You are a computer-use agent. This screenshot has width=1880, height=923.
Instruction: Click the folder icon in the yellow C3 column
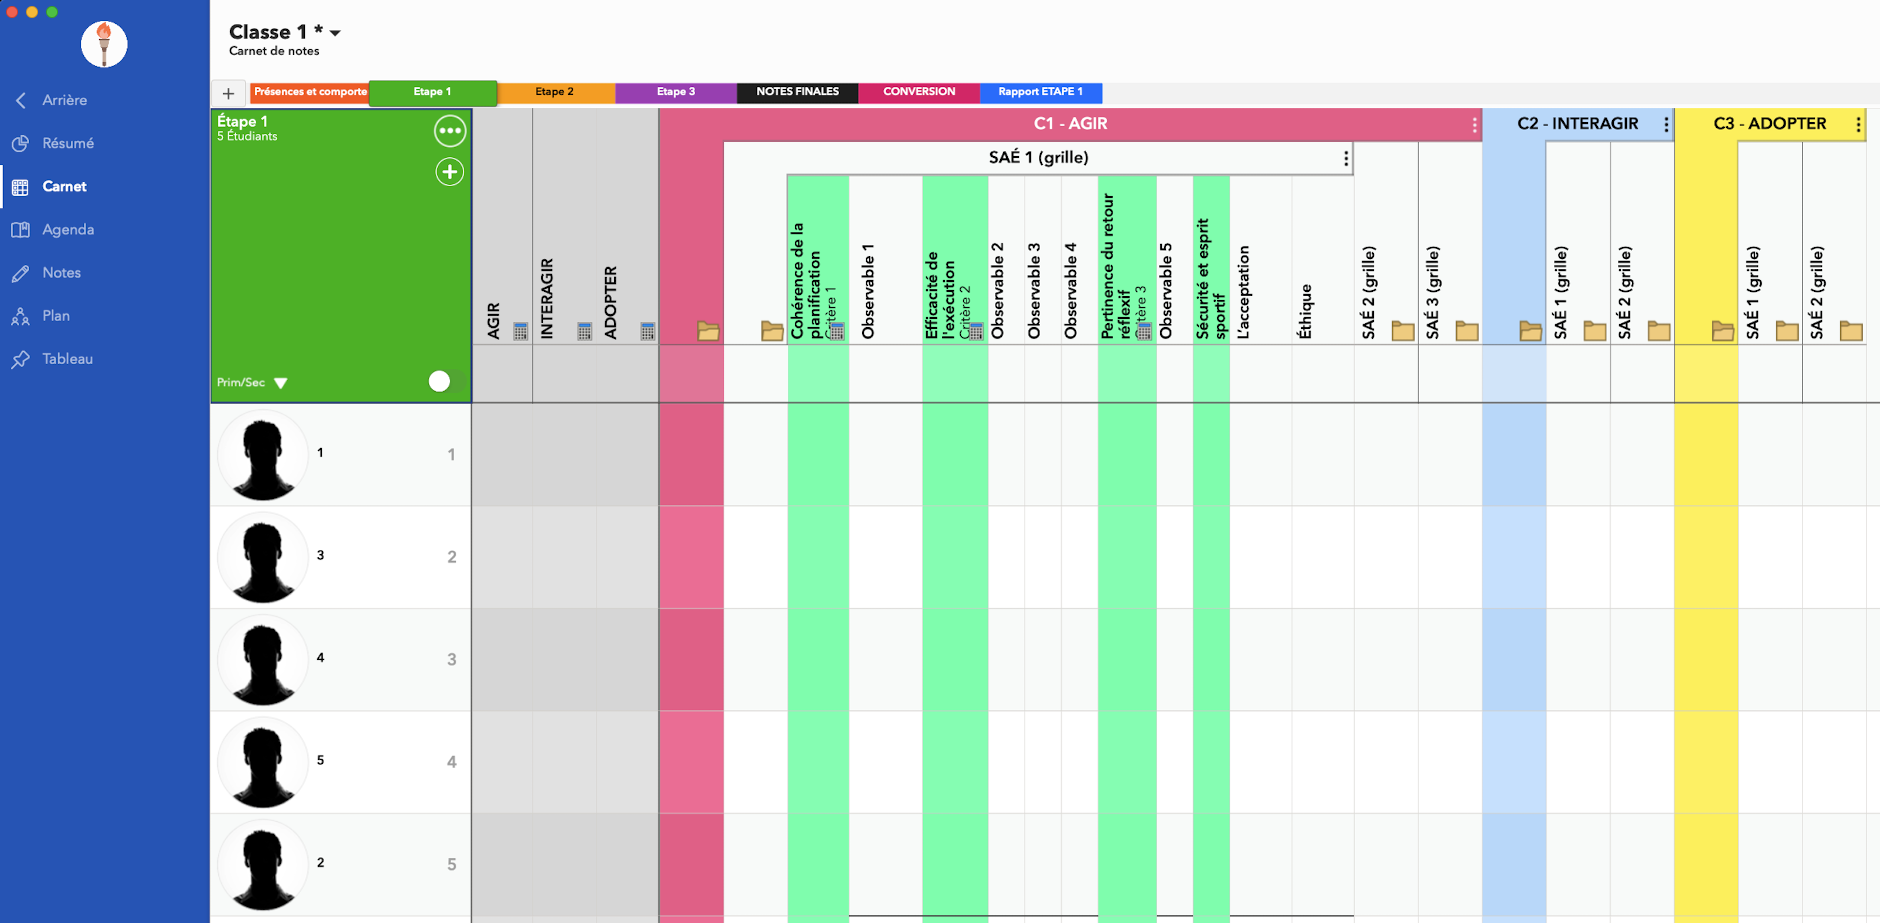[1722, 331]
